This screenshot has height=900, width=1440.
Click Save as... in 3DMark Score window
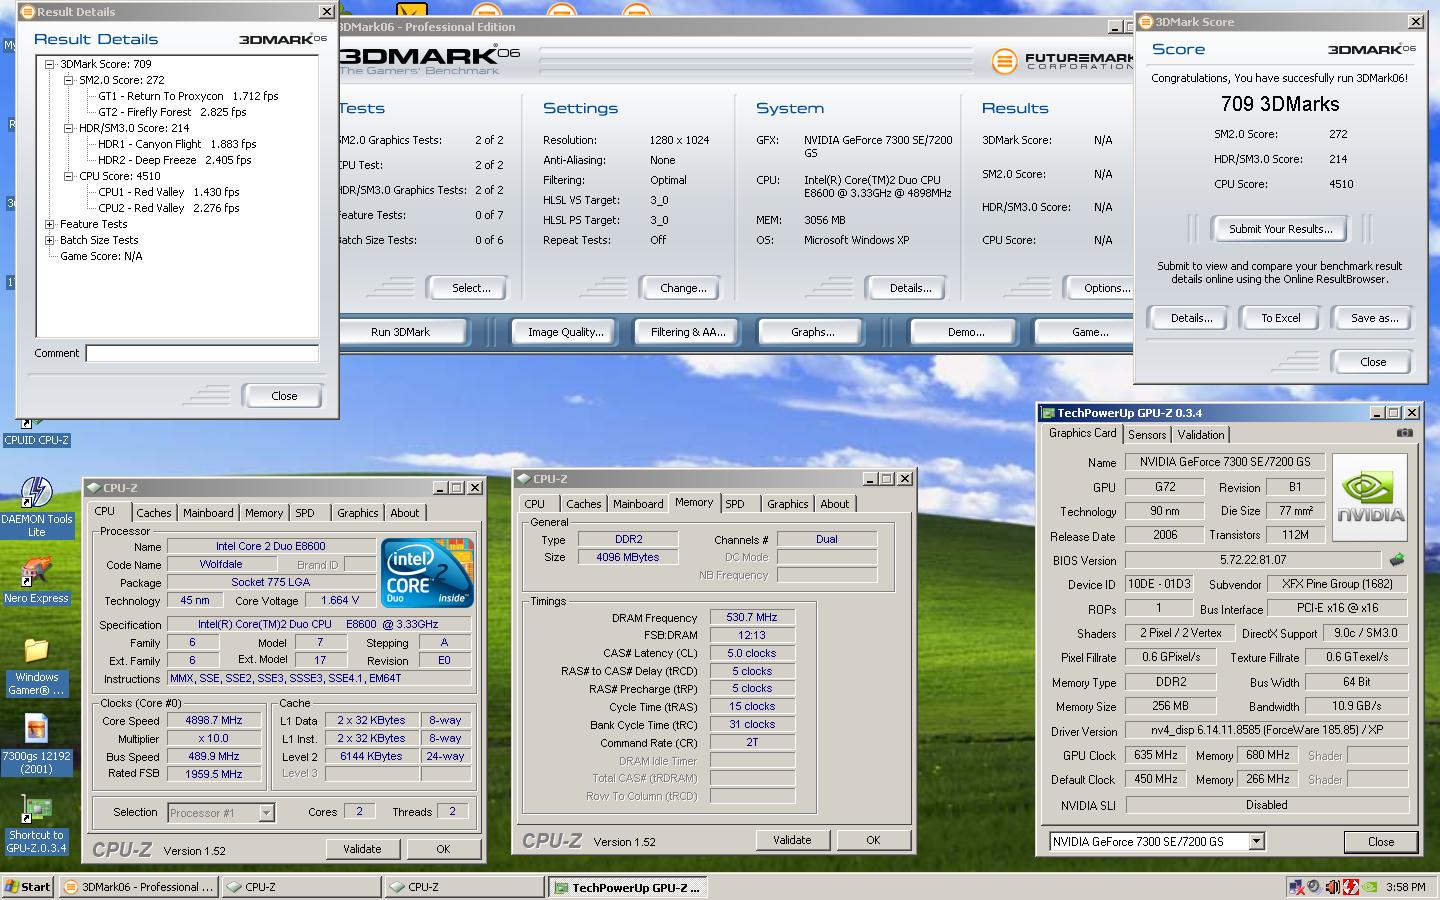pos(1374,318)
